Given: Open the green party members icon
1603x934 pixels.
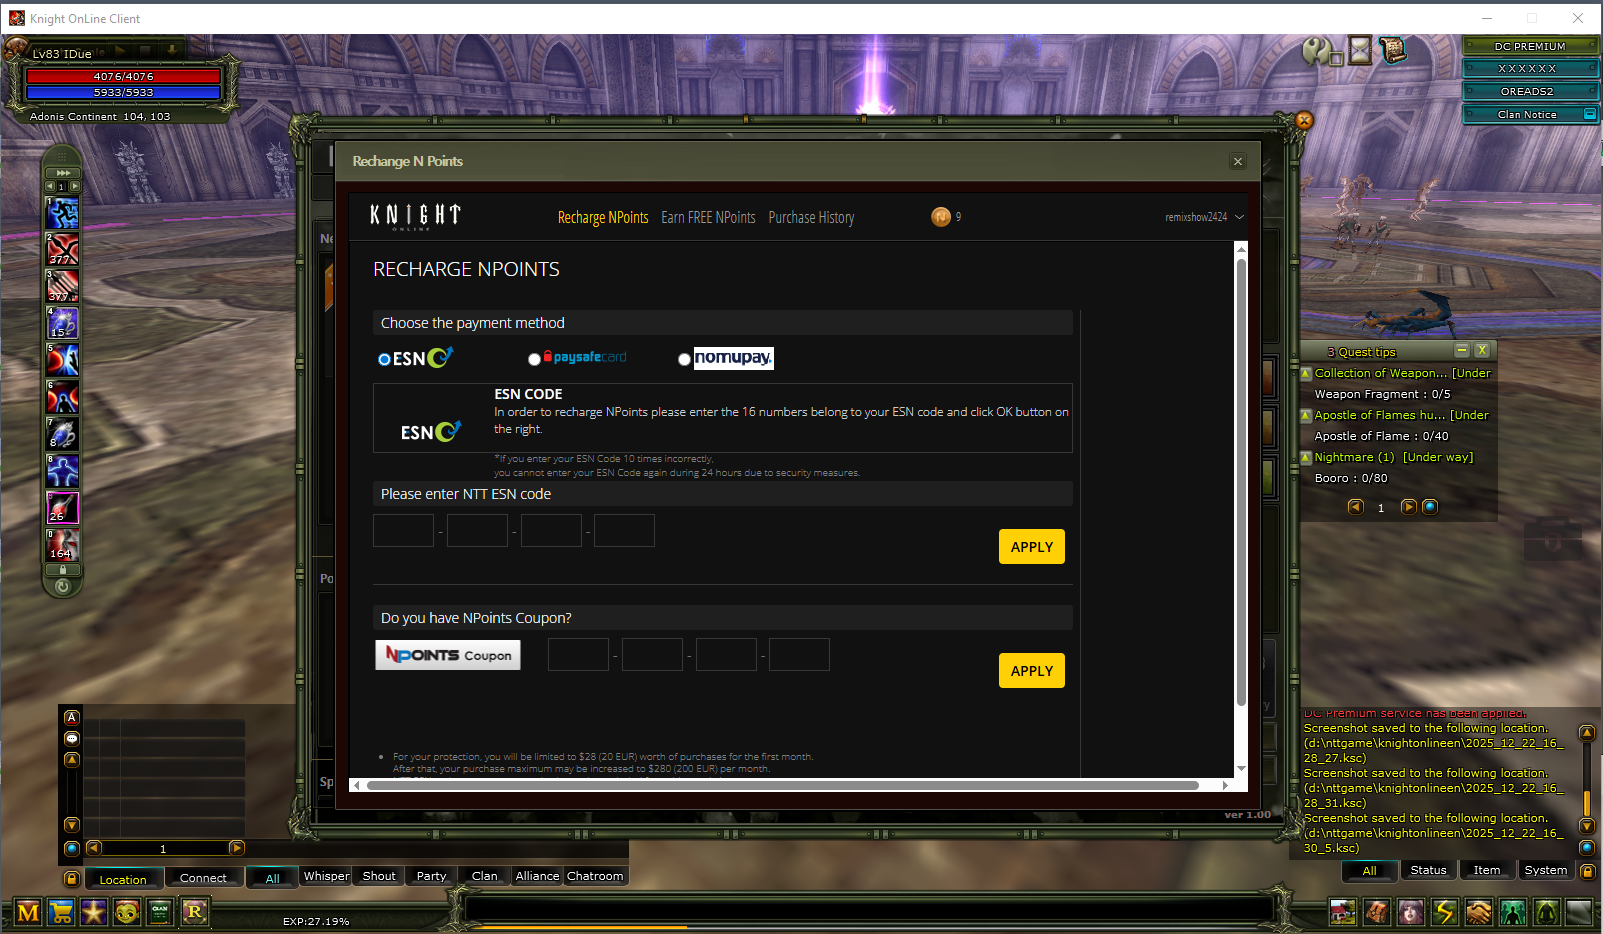Looking at the screenshot, I should pyautogui.click(x=1513, y=912).
